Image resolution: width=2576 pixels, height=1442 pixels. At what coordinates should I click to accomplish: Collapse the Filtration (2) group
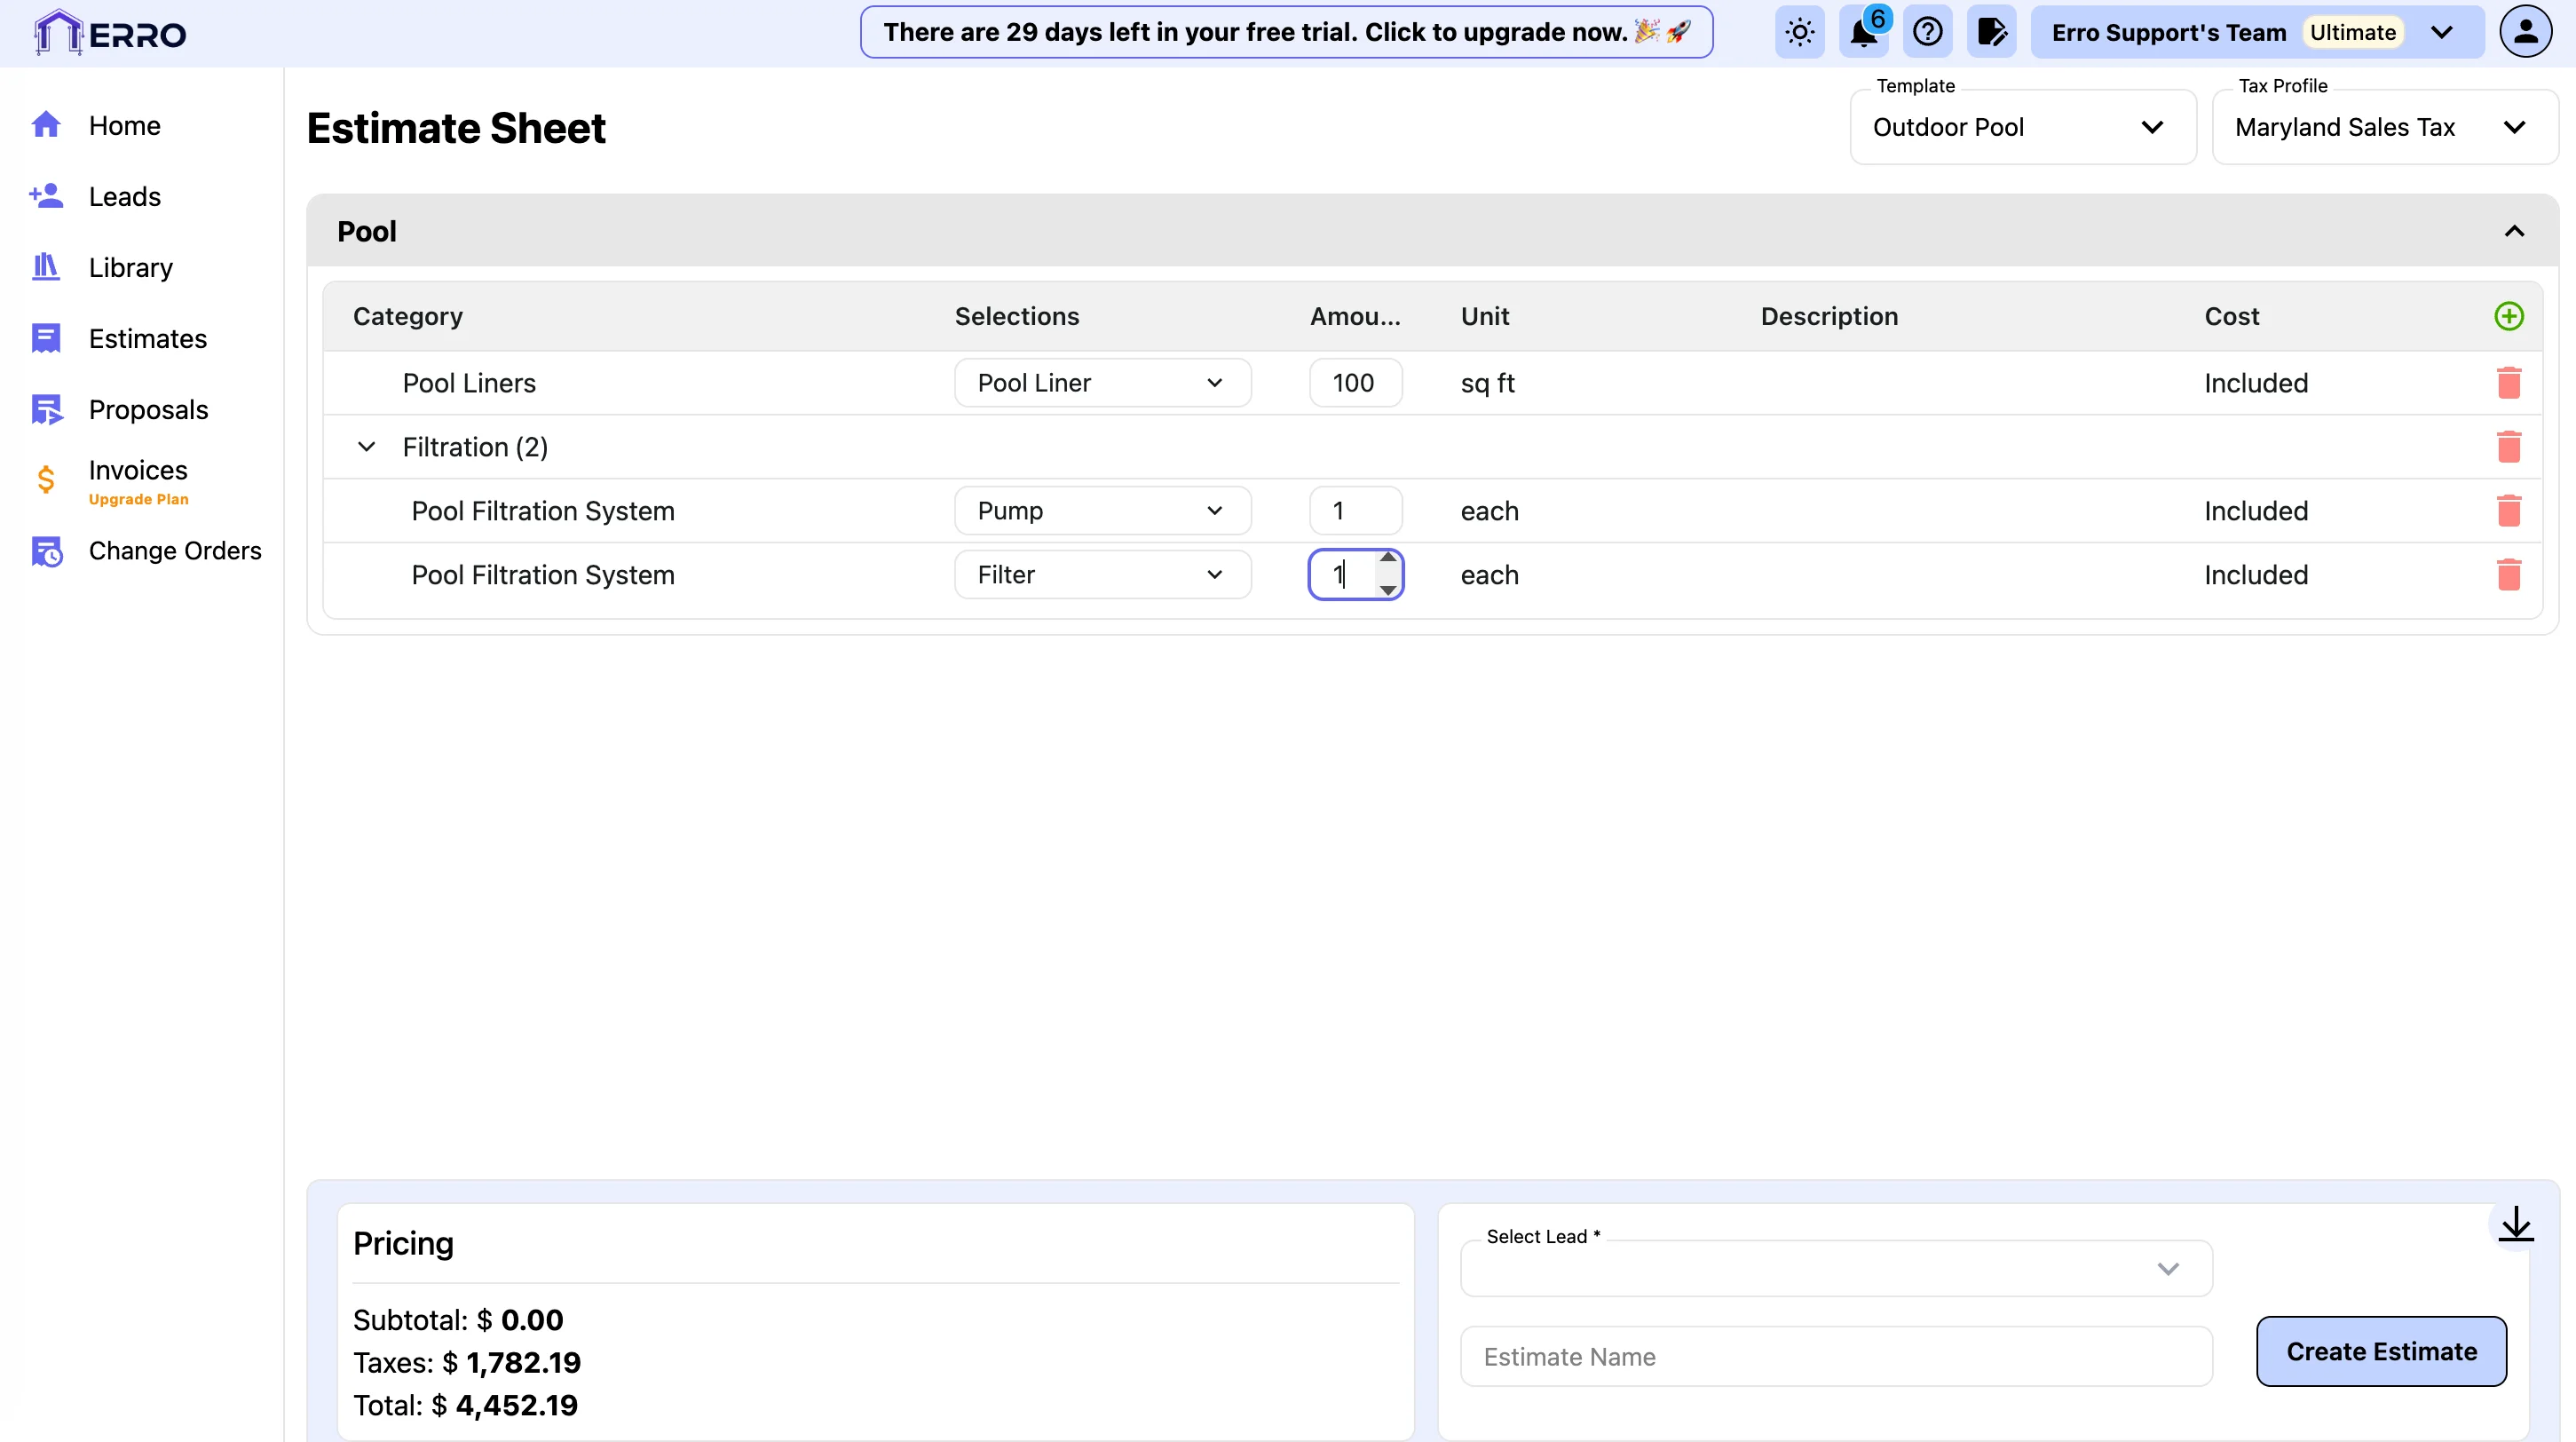pyautogui.click(x=367, y=447)
